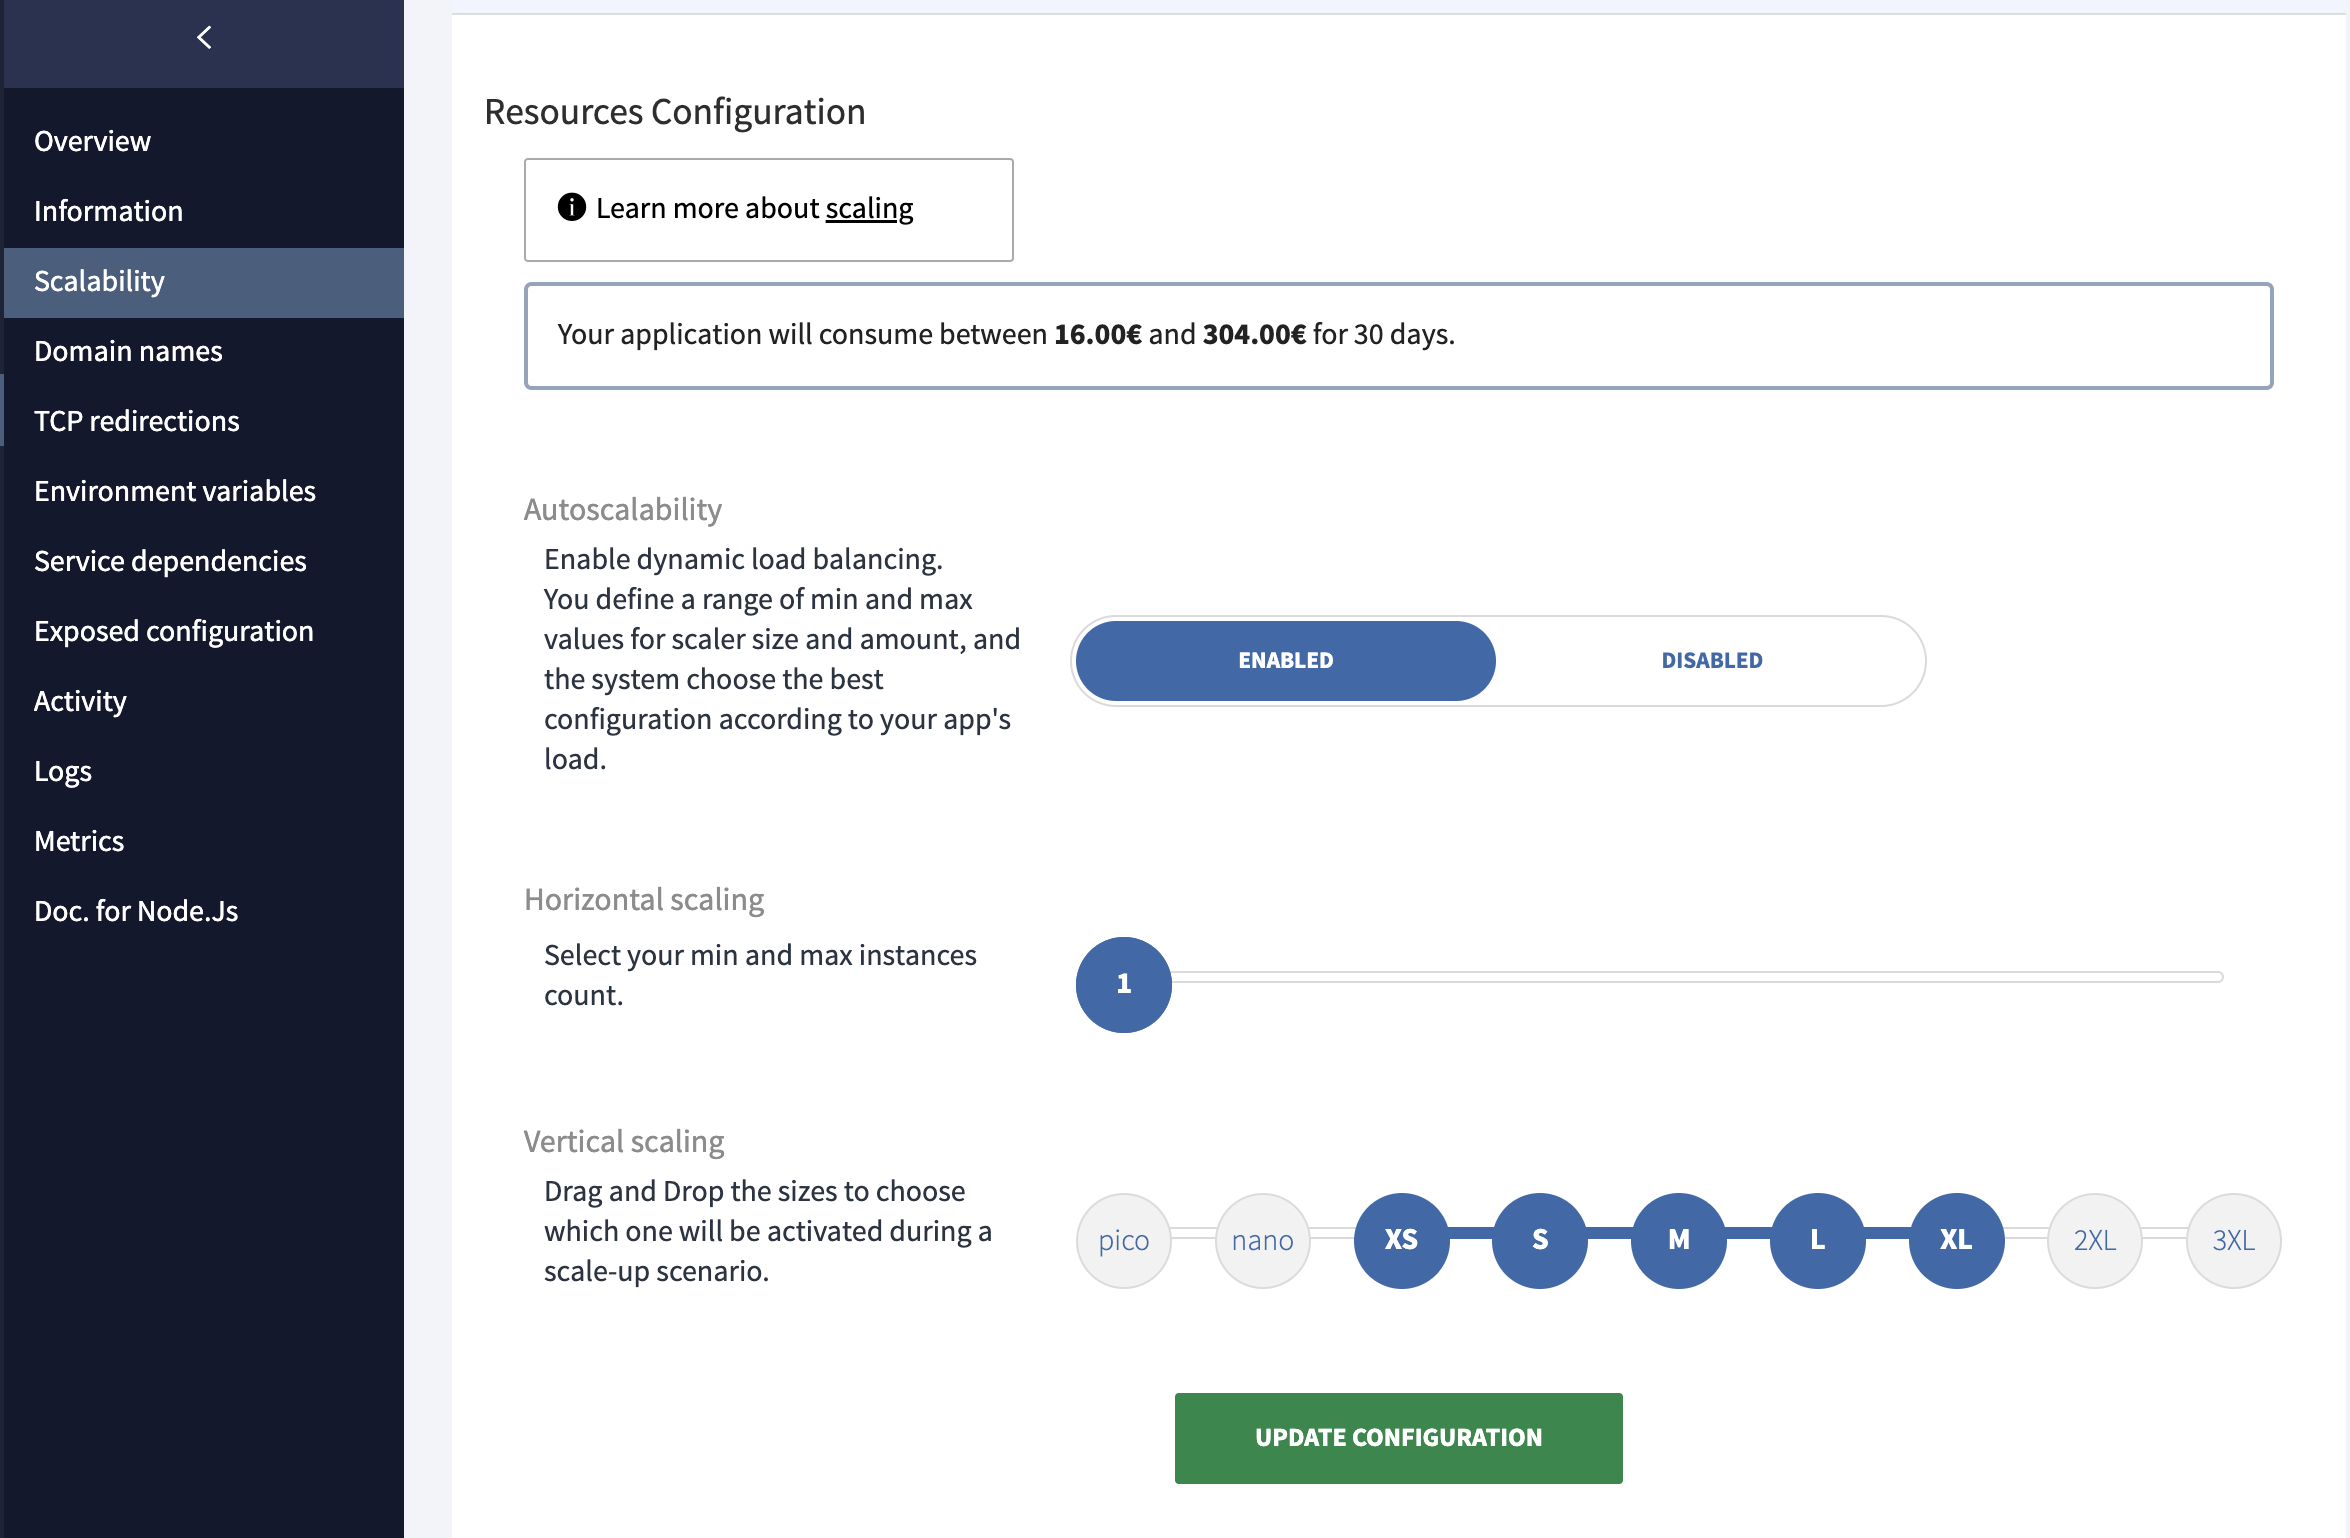2350x1538 pixels.
Task: Click the info icon beside Learn more
Action: pos(571,207)
